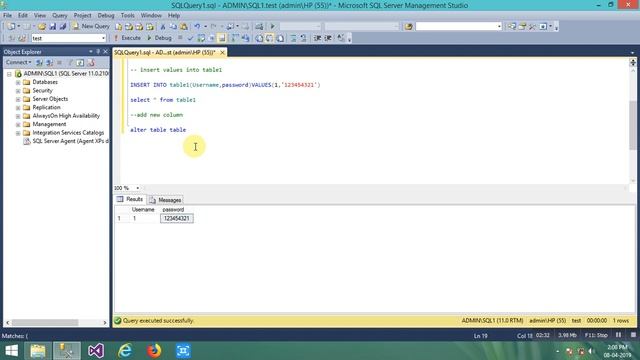Click the Paste clipboard icon

pos(184,26)
